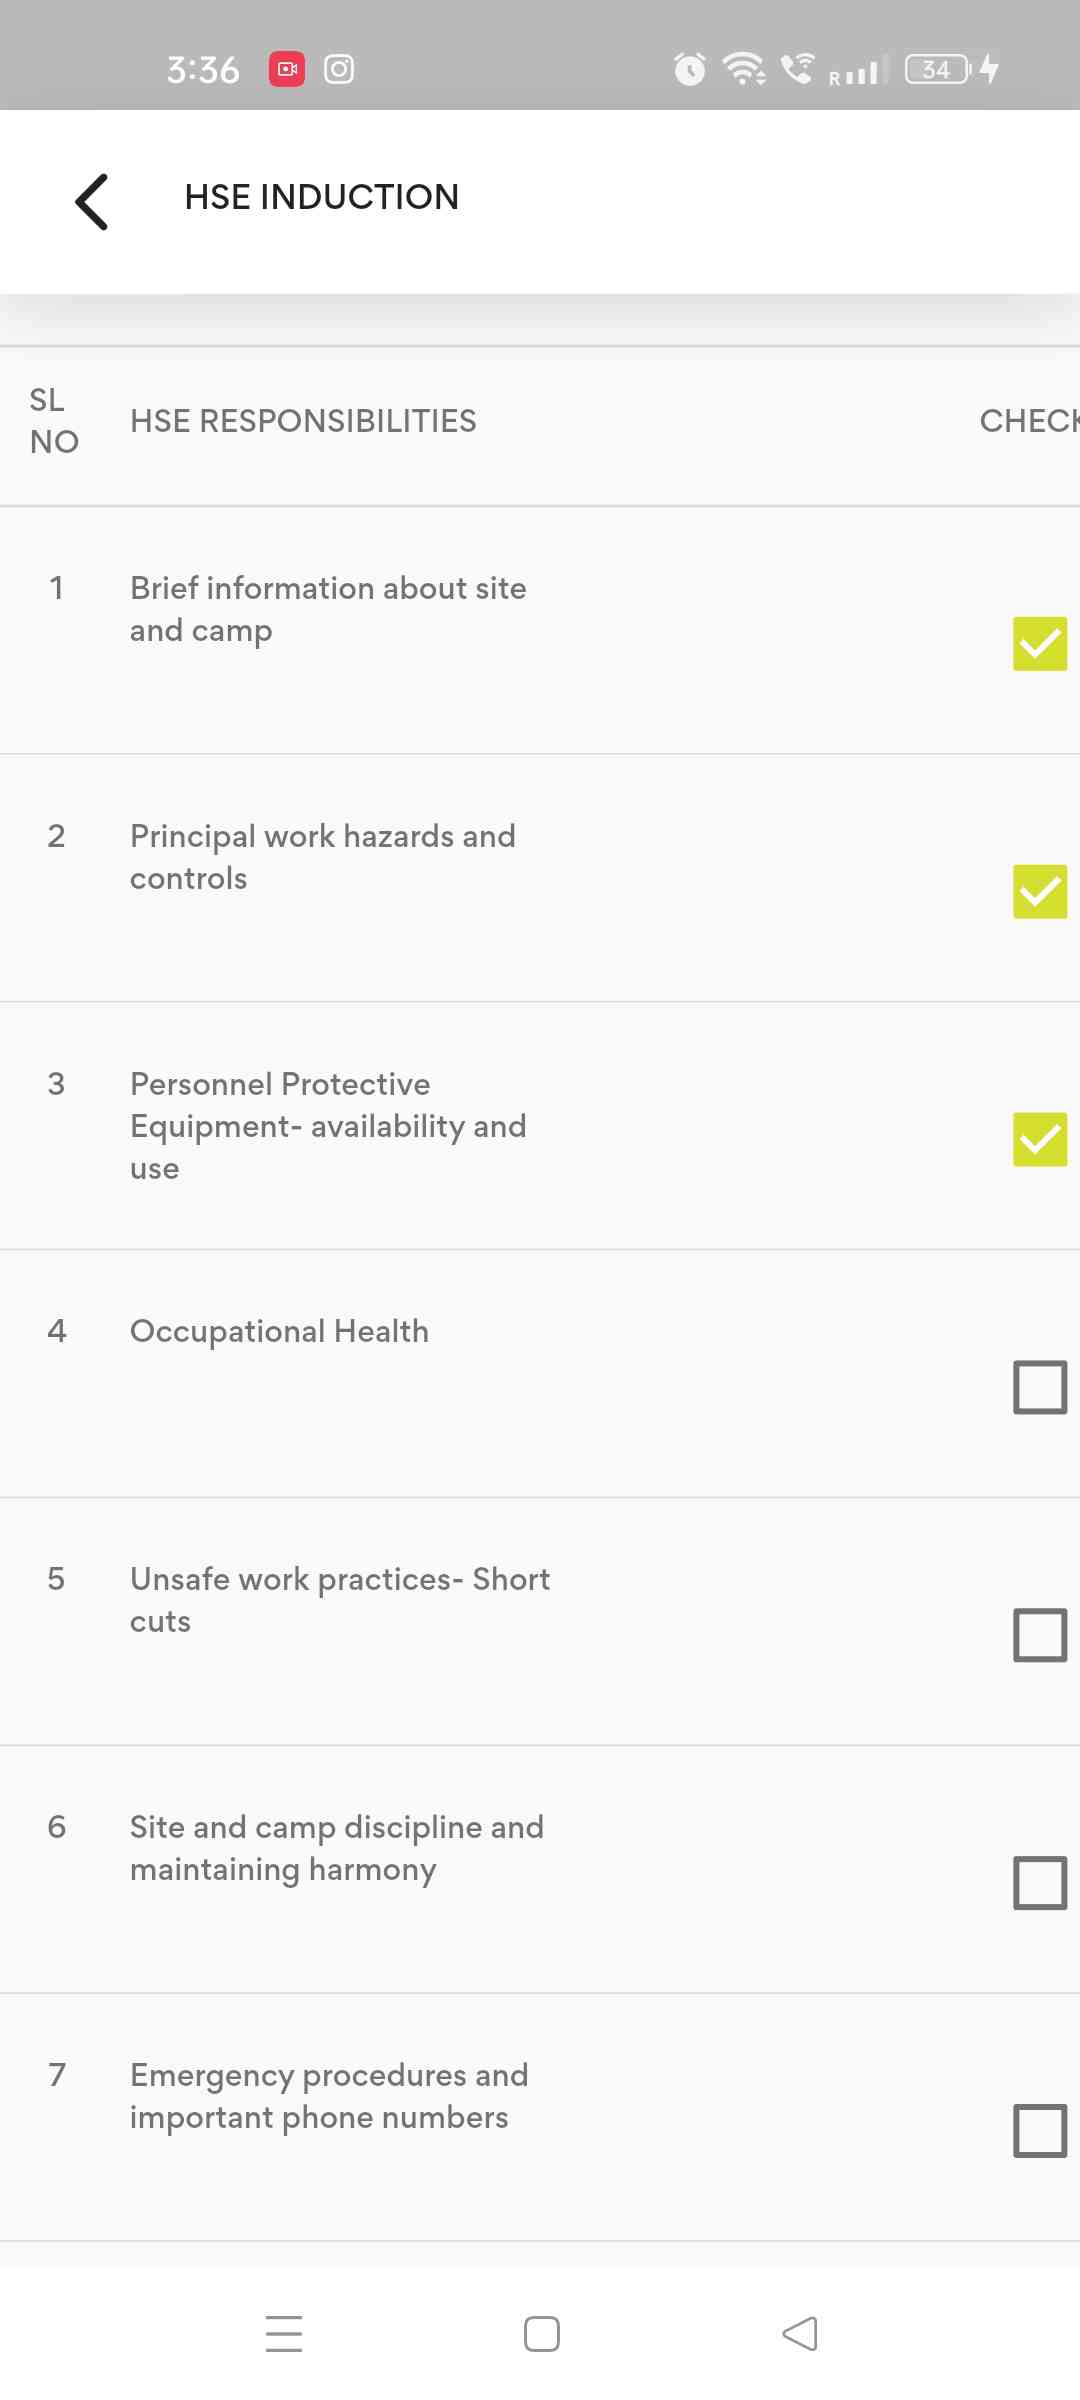Tick Unsafe work practices checkbox
Viewport: 1080px width, 2400px height.
tap(1040, 1635)
